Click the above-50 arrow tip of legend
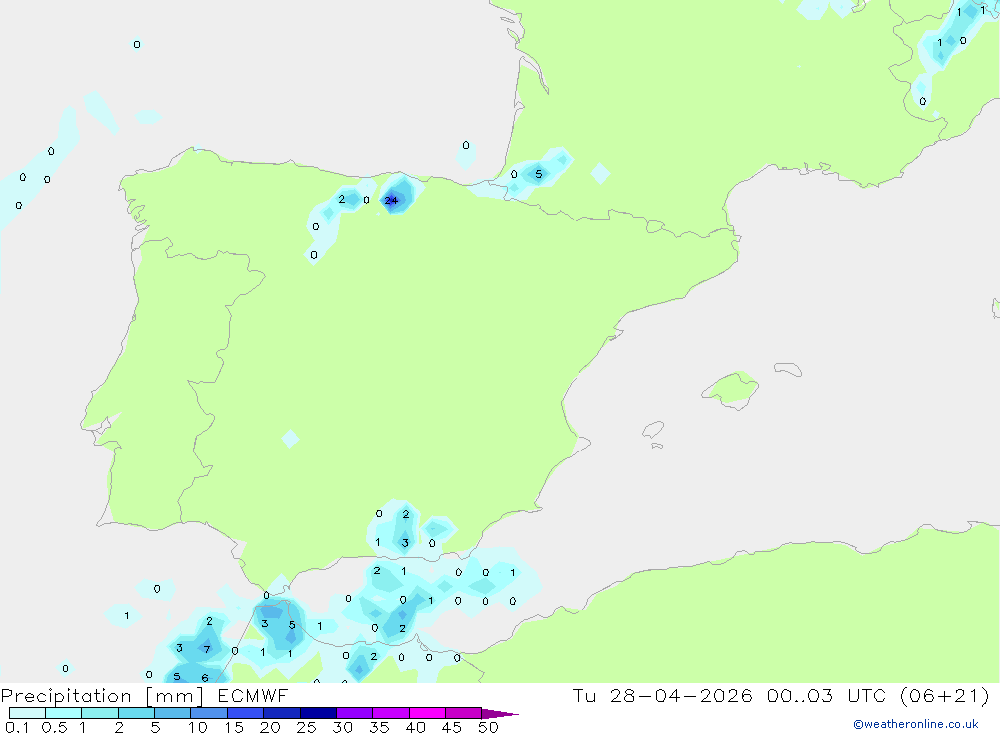1000x733 pixels. tap(500, 713)
